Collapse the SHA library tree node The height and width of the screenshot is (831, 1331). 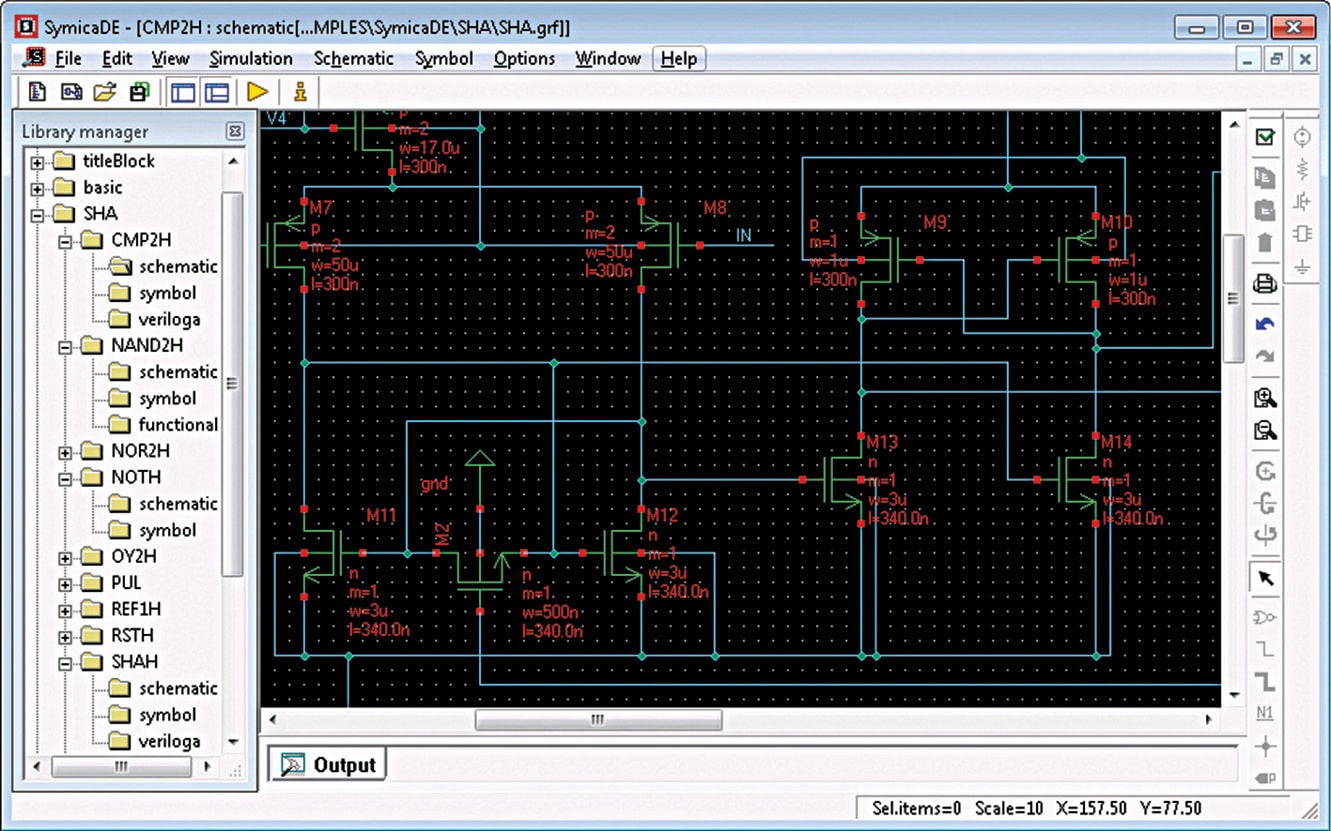point(38,214)
